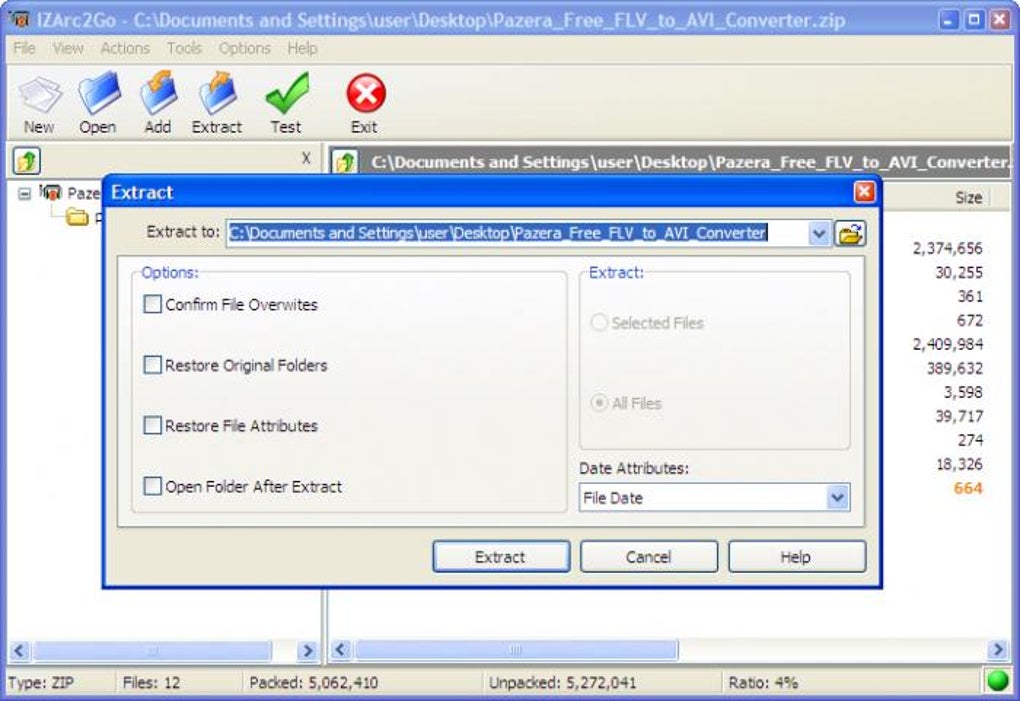Close the Extract dialog with the red X

[864, 192]
